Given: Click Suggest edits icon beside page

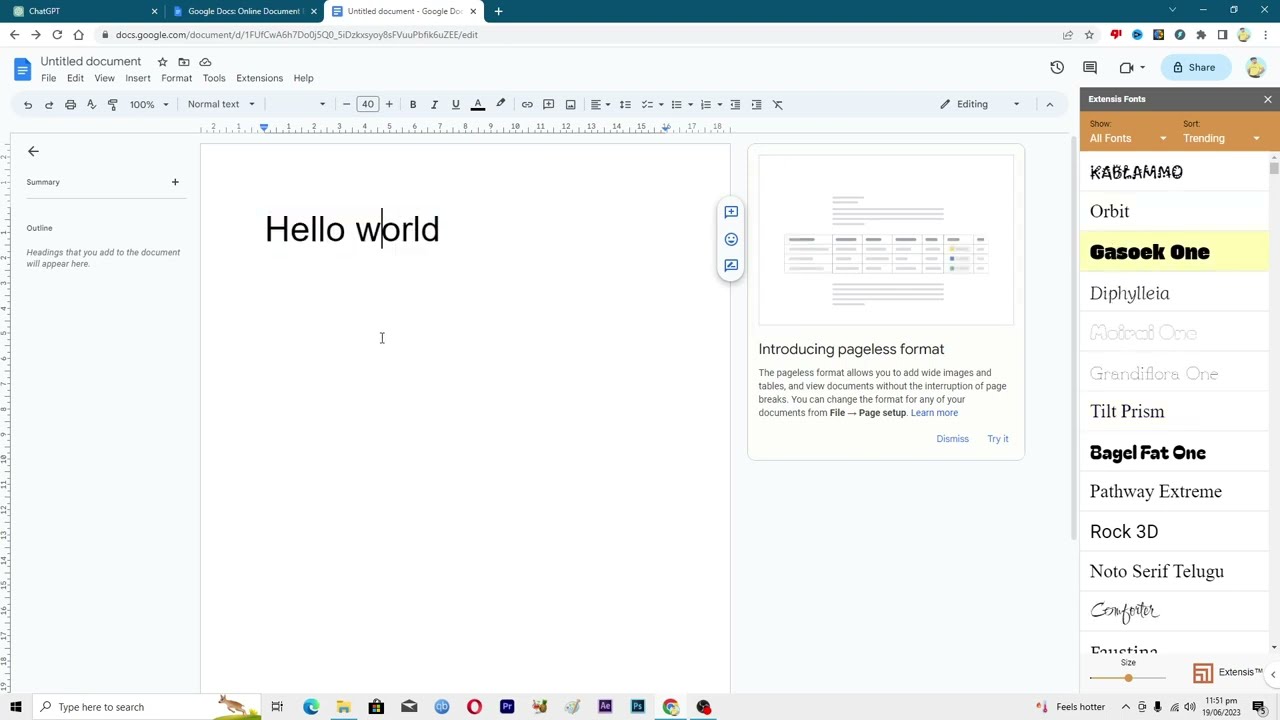Looking at the screenshot, I should click(731, 266).
